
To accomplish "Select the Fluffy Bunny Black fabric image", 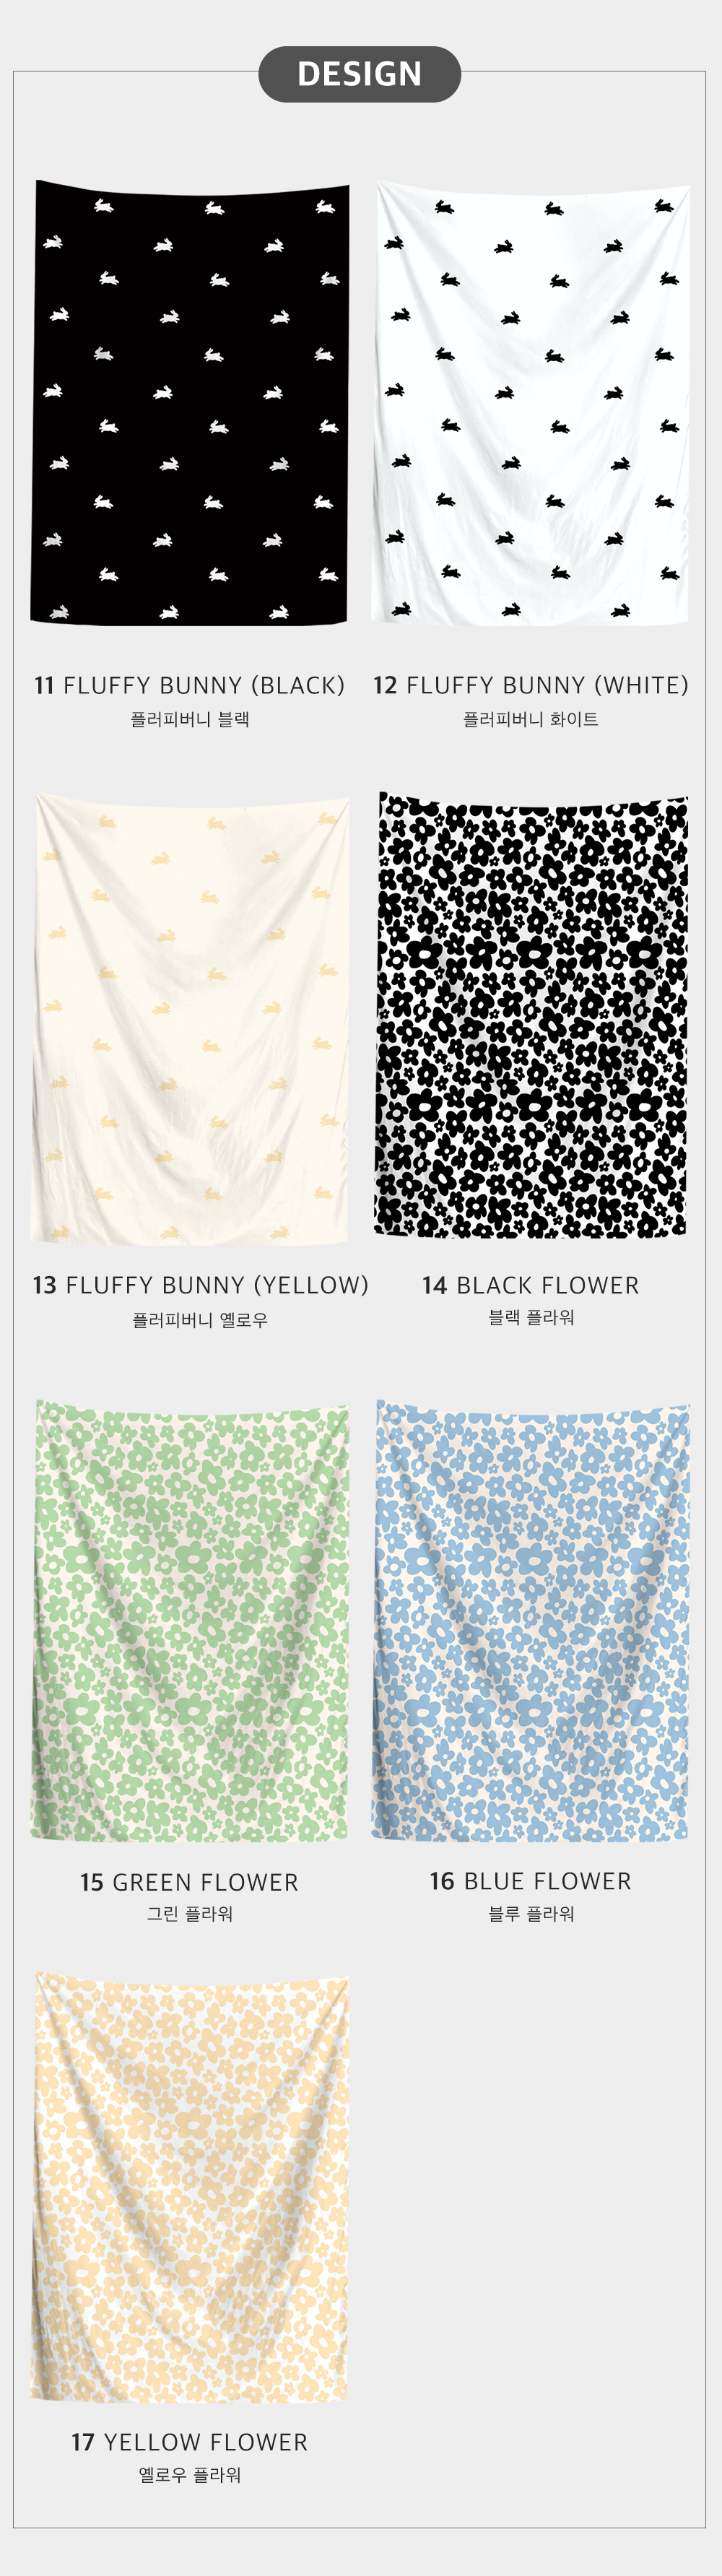I will 190,403.
